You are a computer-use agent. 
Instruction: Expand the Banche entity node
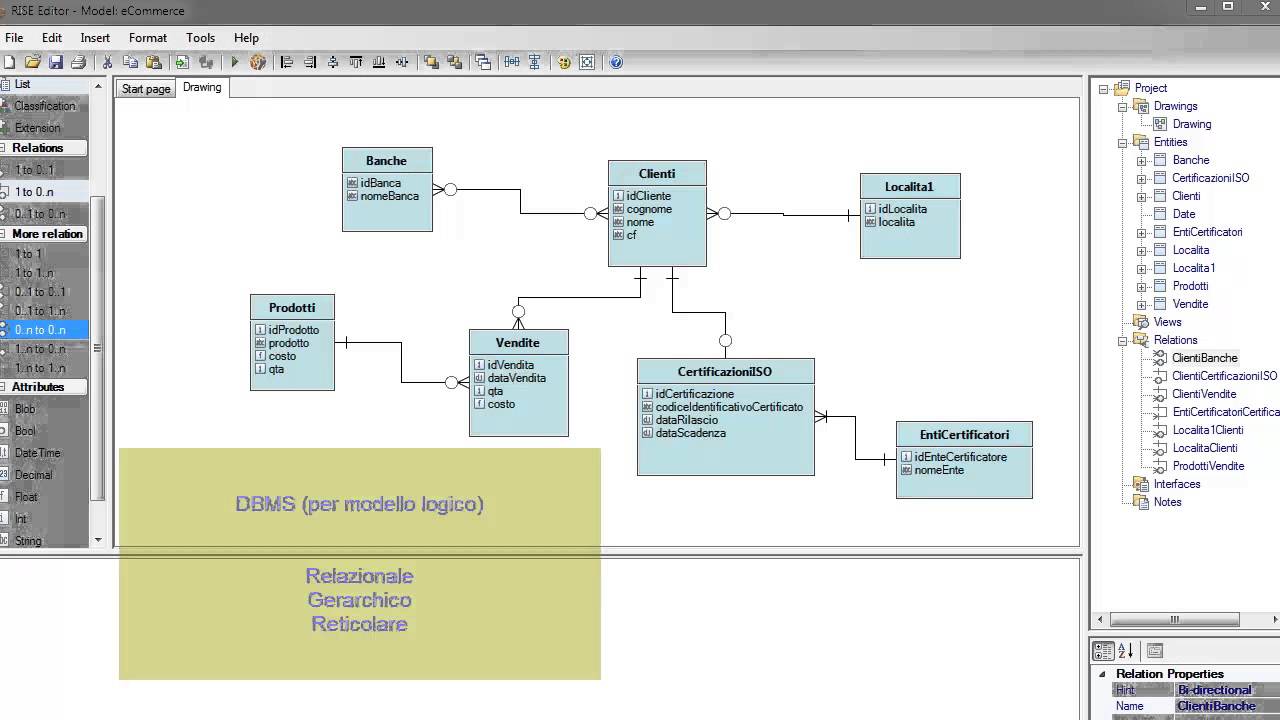pyautogui.click(x=1141, y=160)
